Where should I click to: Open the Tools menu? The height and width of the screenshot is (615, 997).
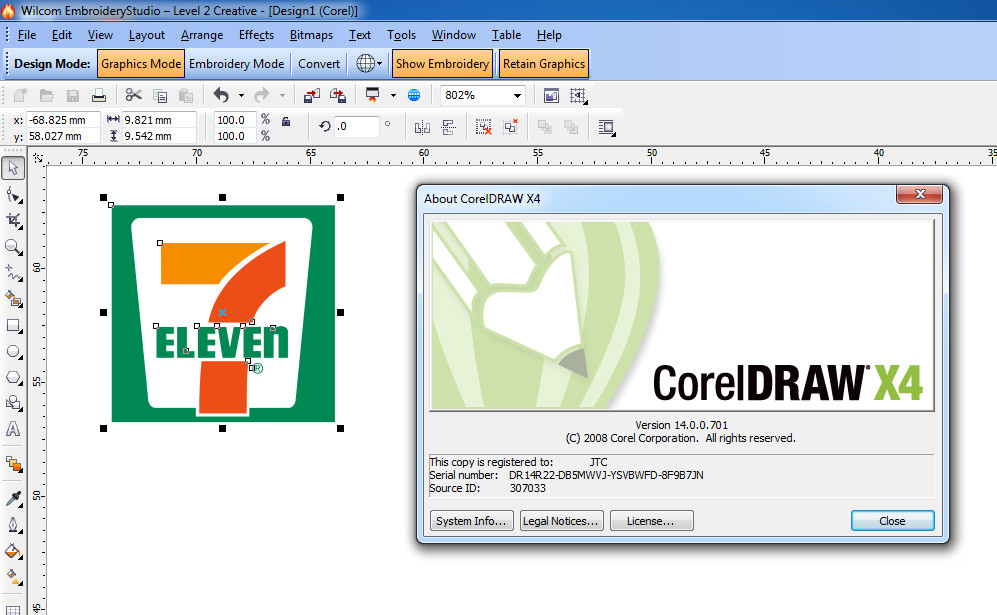coord(401,35)
